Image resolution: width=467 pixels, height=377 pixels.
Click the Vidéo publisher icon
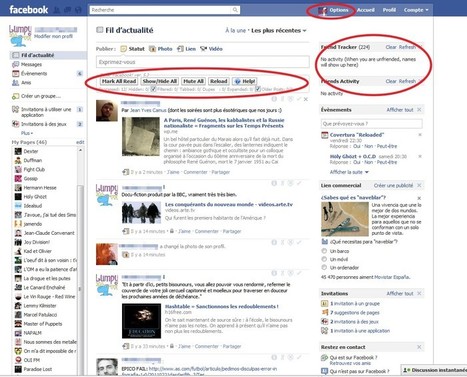click(204, 49)
